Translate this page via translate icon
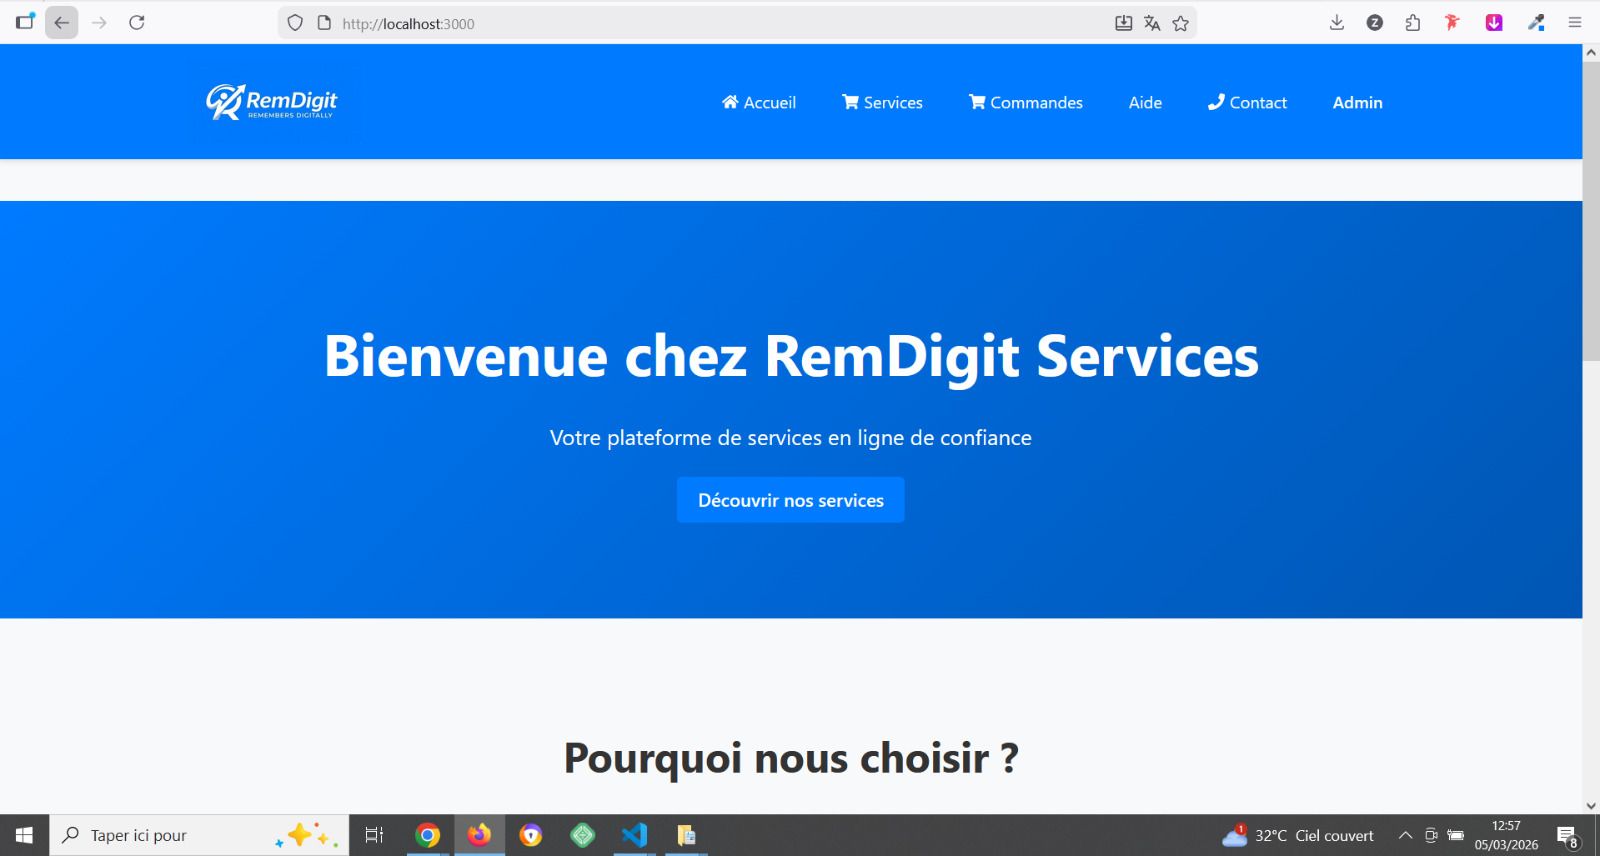The height and width of the screenshot is (856, 1600). 1152,23
